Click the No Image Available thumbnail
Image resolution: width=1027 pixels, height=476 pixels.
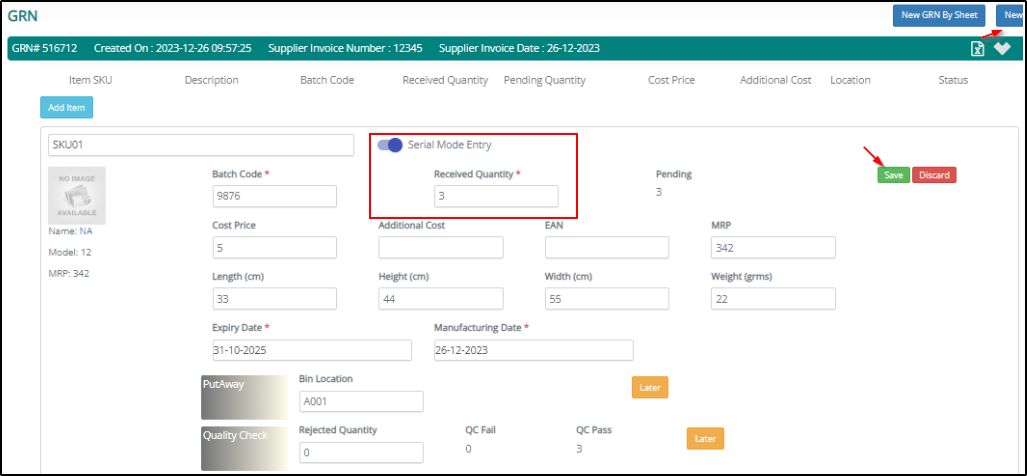pos(77,195)
